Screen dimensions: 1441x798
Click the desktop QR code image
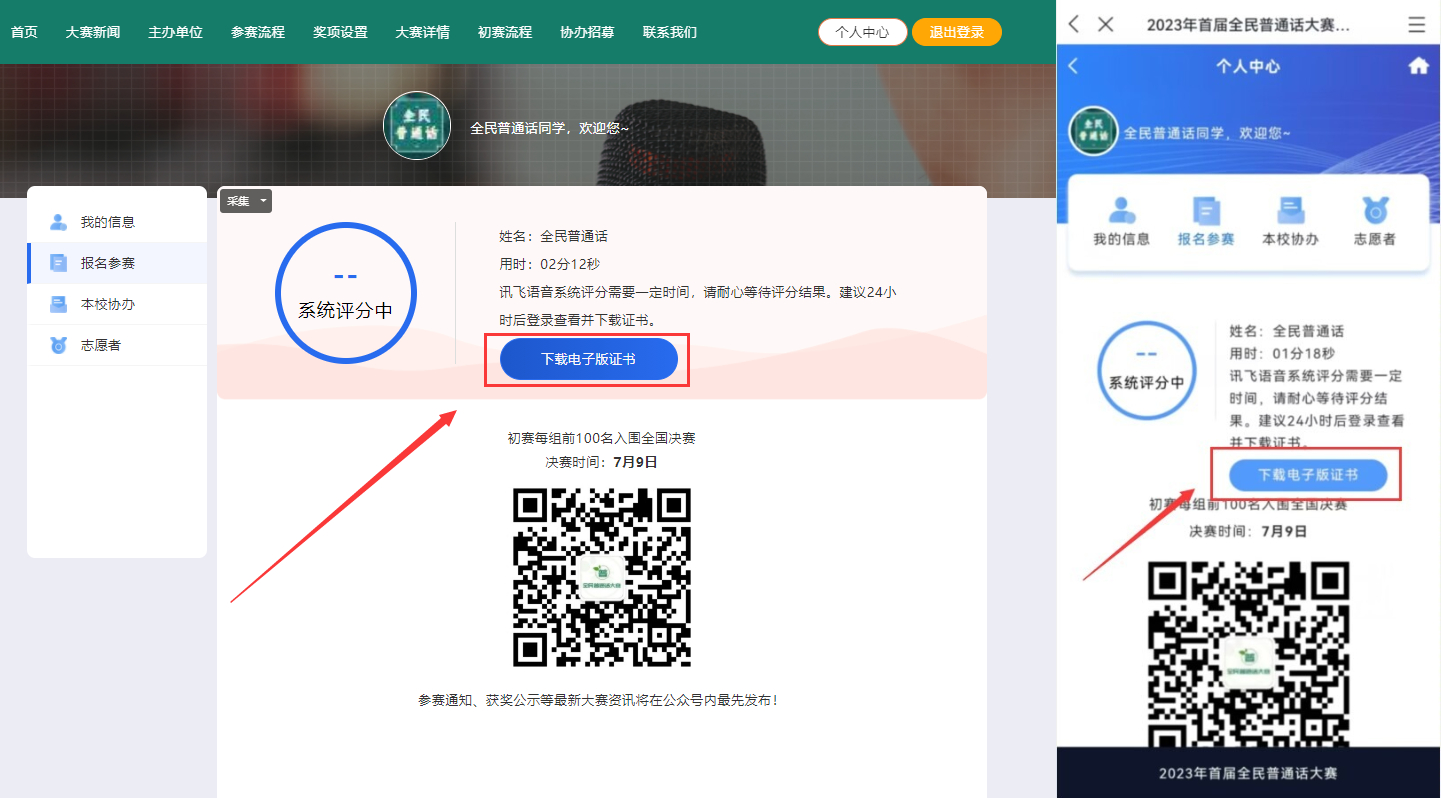pyautogui.click(x=602, y=577)
